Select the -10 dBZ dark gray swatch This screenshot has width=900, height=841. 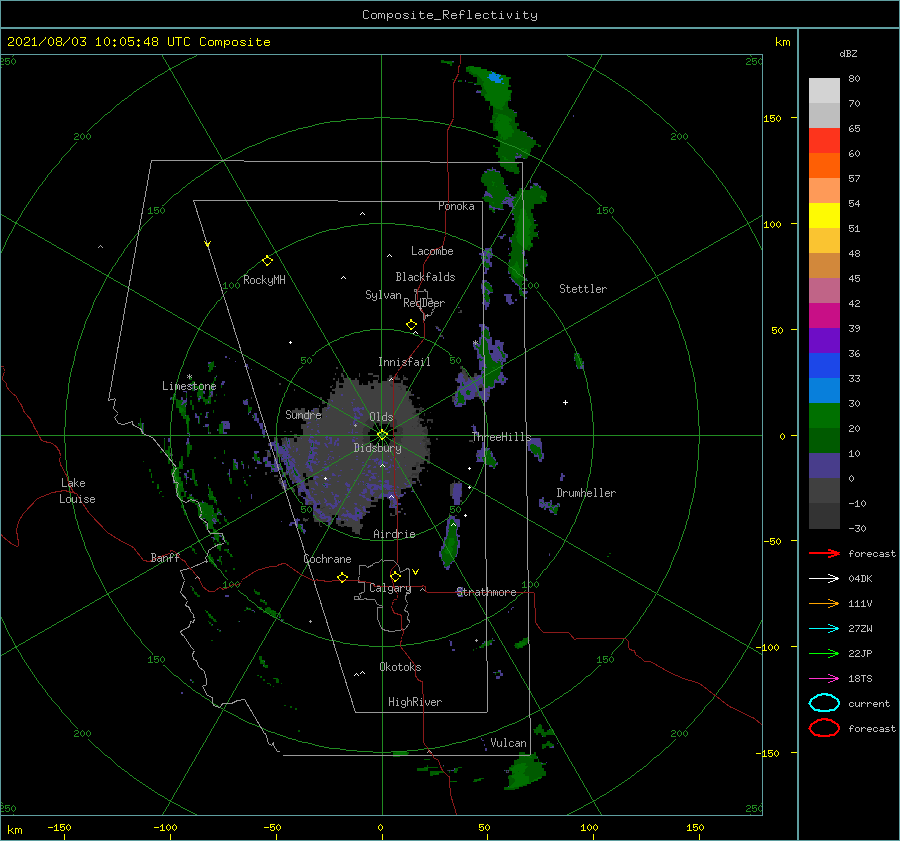tap(824, 516)
